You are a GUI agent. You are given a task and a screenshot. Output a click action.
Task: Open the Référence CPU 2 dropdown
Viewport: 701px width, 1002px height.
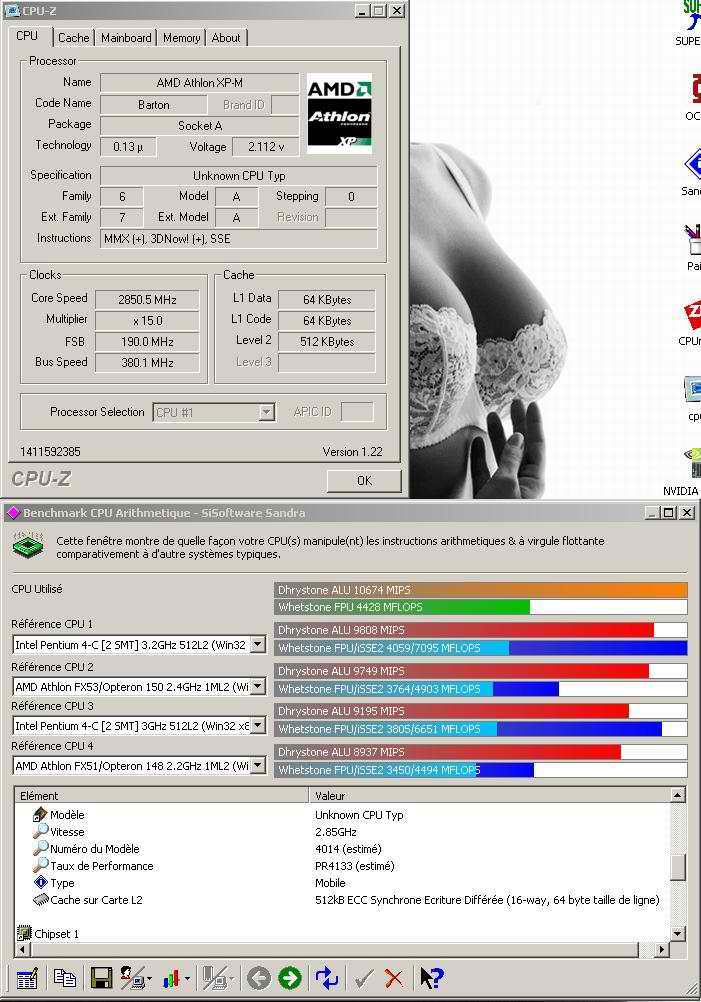(x=258, y=686)
